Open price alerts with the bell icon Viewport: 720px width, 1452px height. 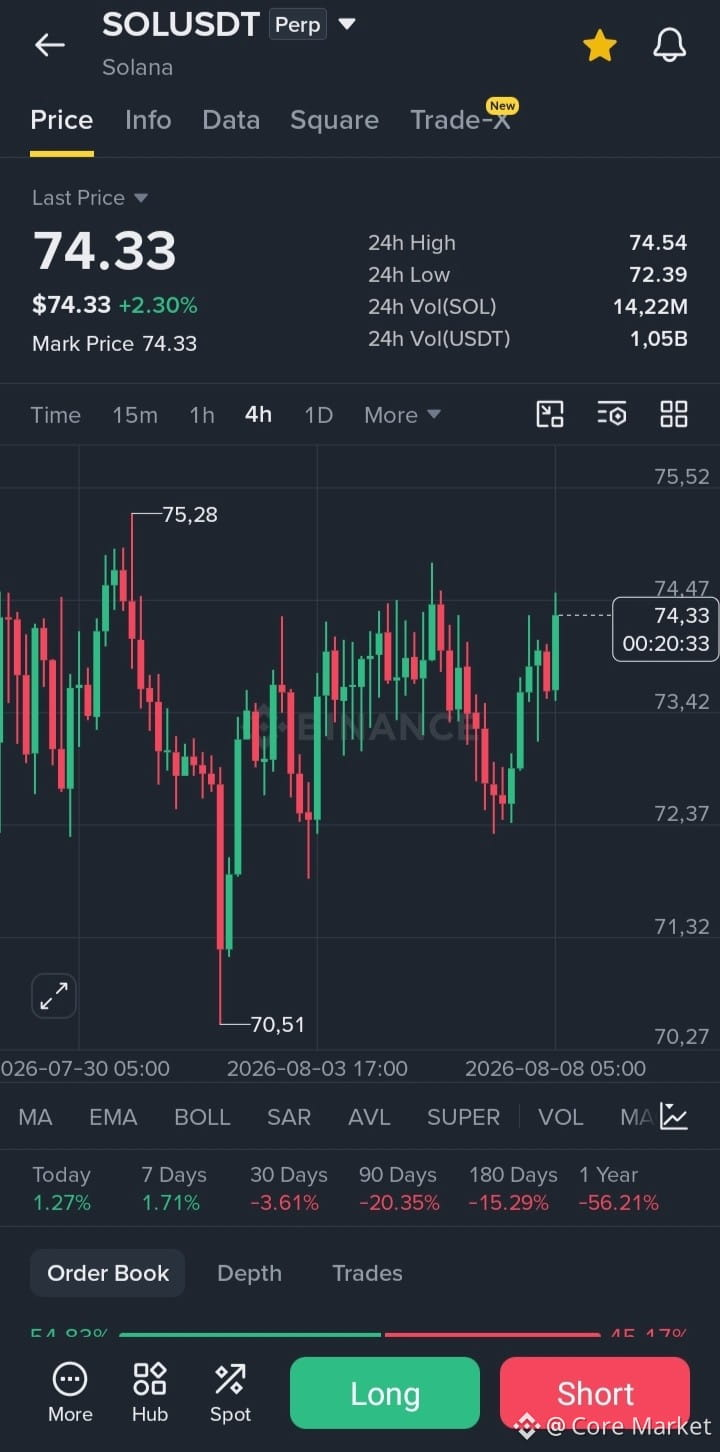tap(669, 45)
